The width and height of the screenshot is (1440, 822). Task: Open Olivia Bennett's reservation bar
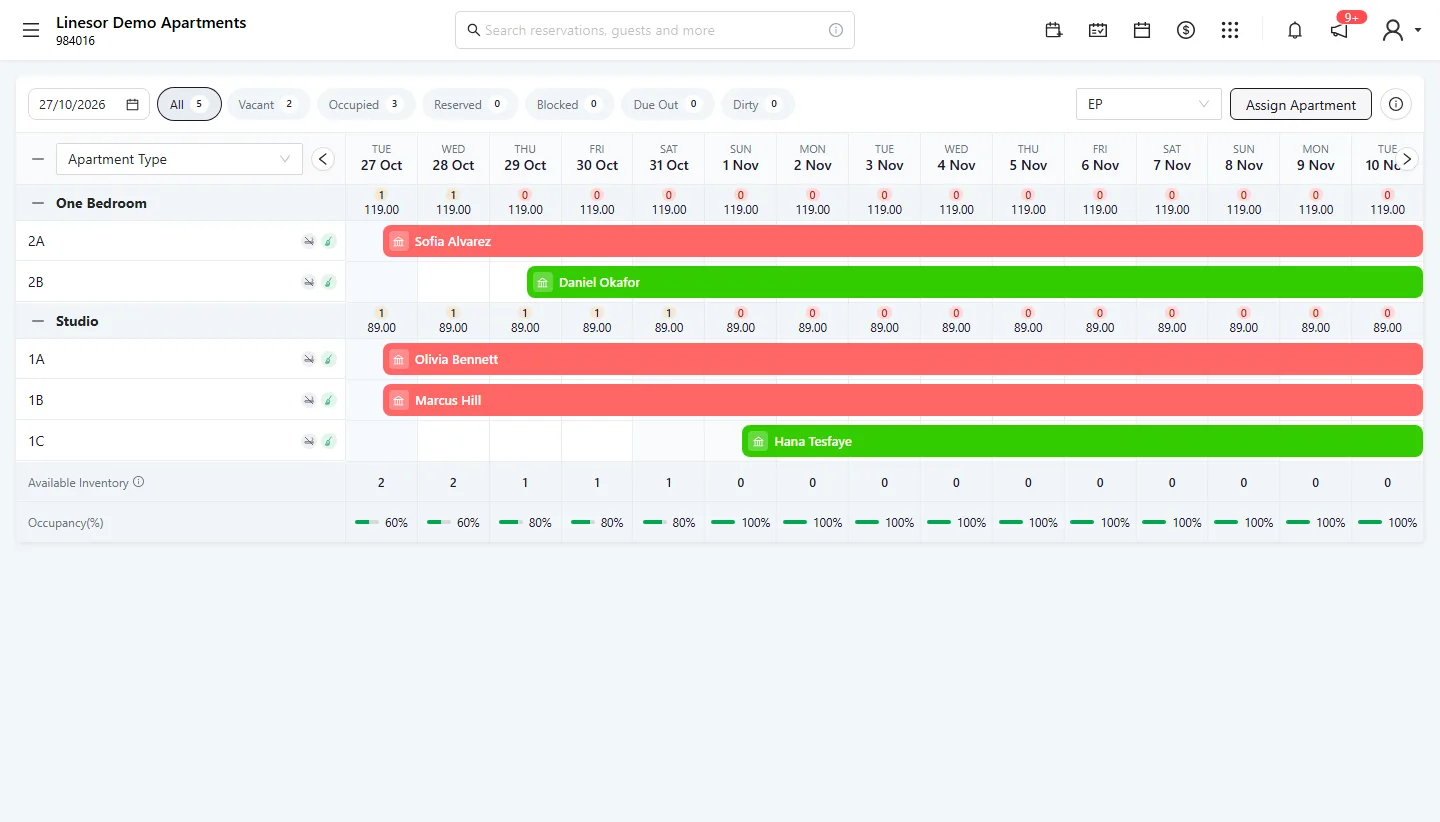(903, 359)
